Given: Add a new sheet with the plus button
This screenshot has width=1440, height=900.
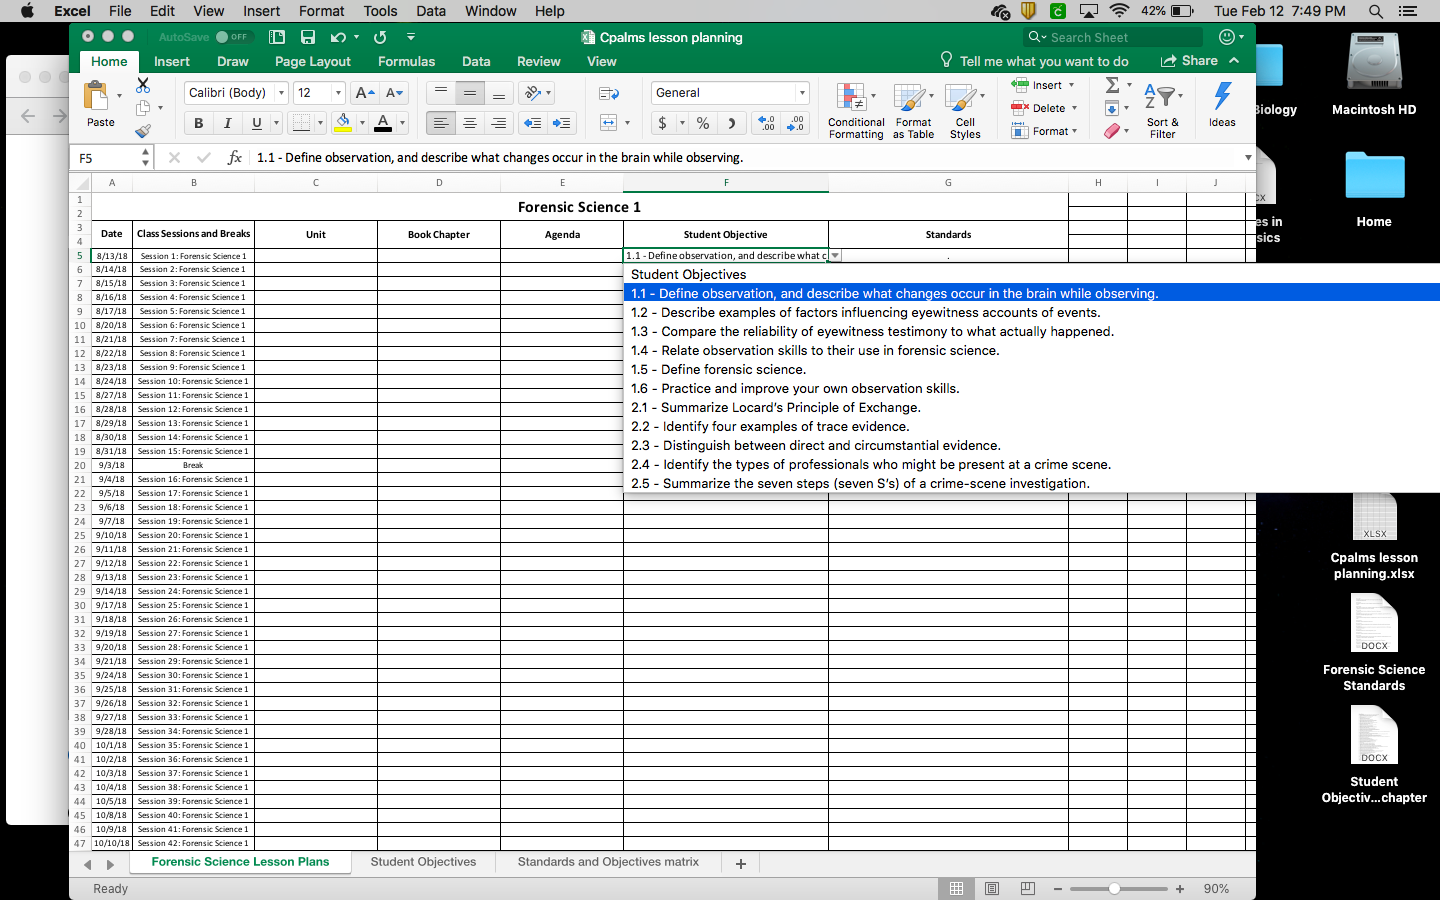Looking at the screenshot, I should pos(741,863).
